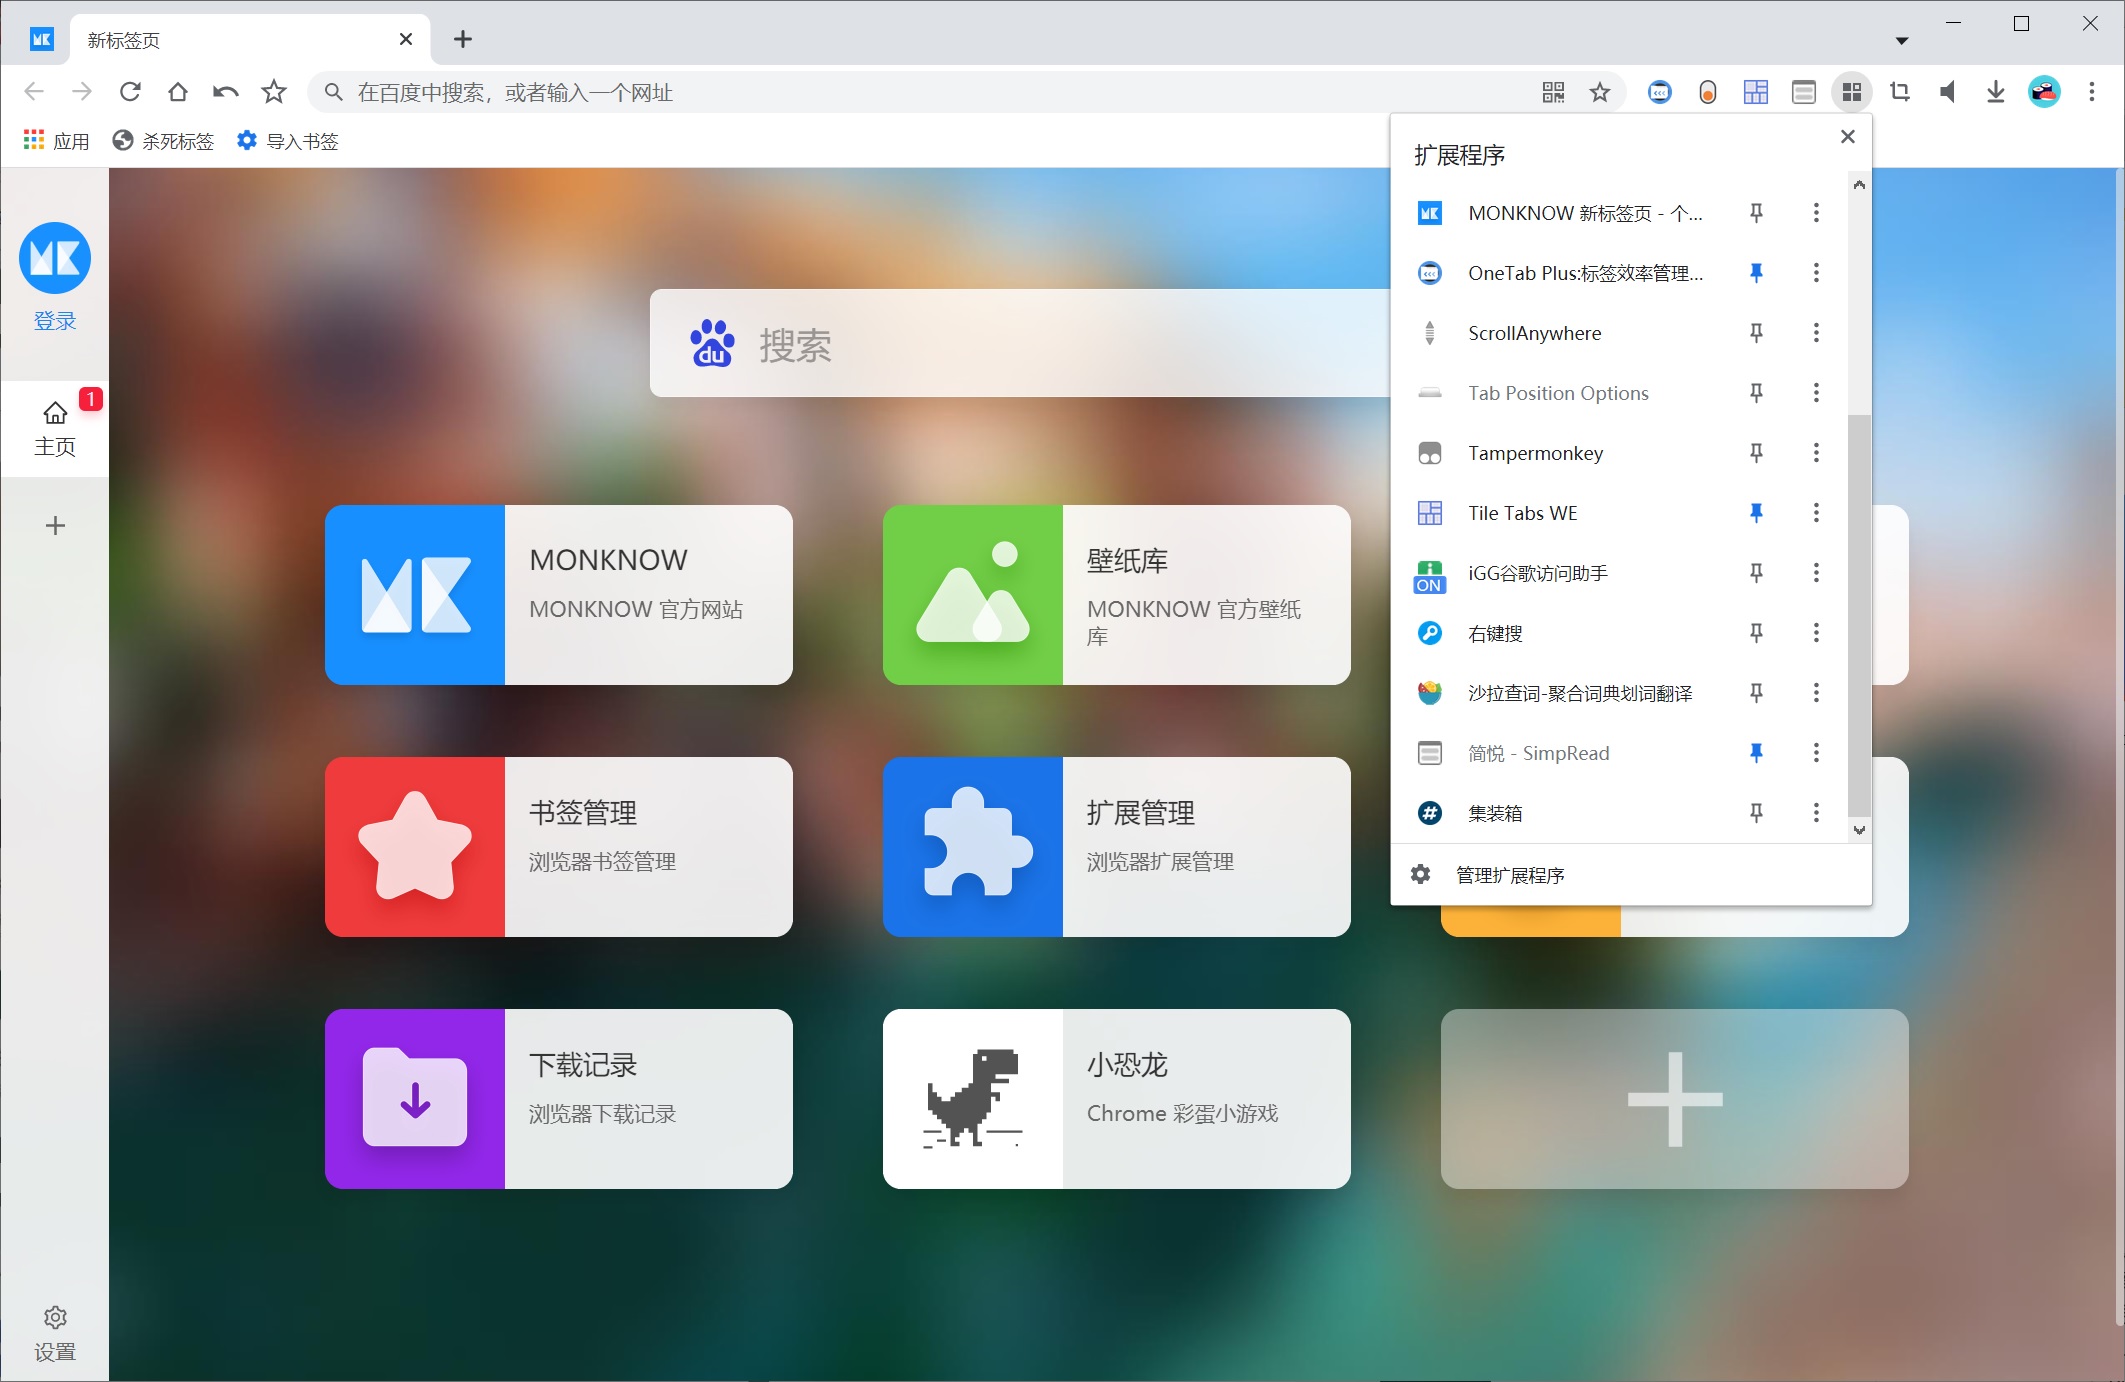
Task: Click 登录 under the MK logo
Action: pyautogui.click(x=55, y=321)
